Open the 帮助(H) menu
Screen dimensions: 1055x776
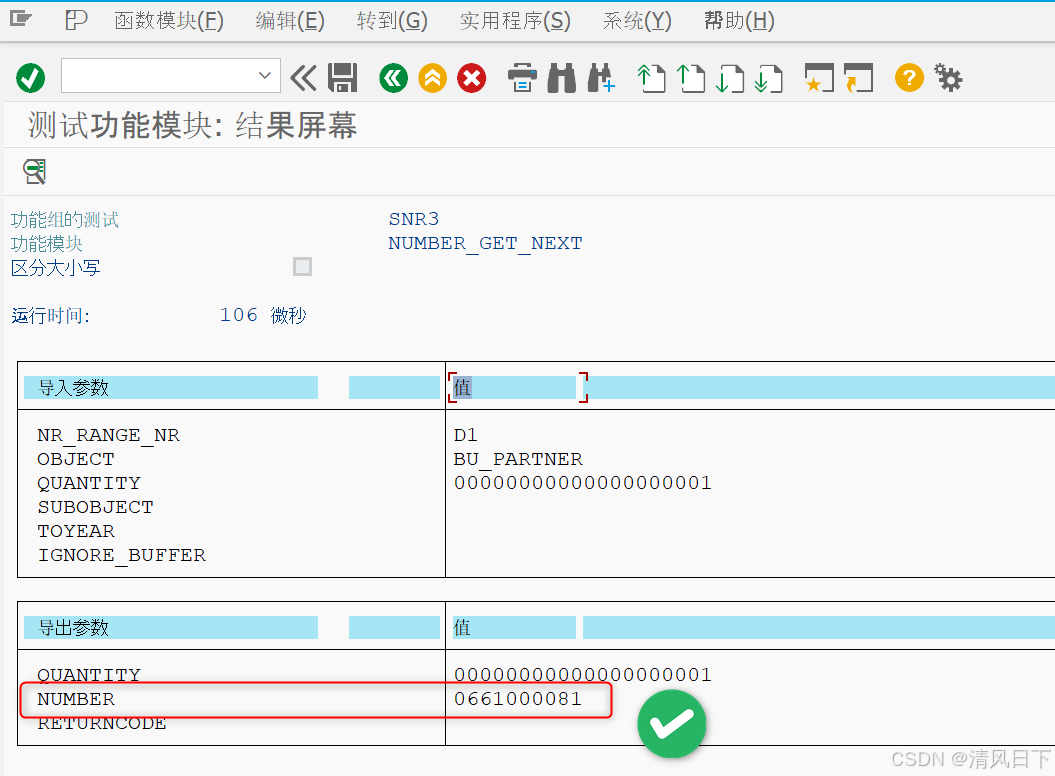(739, 21)
